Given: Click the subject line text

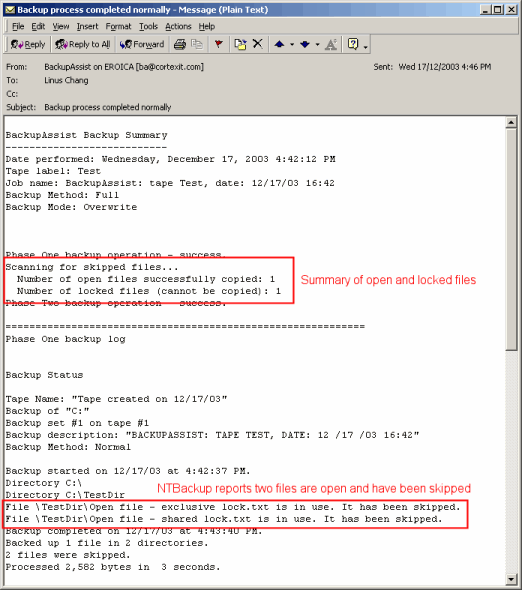Looking at the screenshot, I should pos(108,108).
